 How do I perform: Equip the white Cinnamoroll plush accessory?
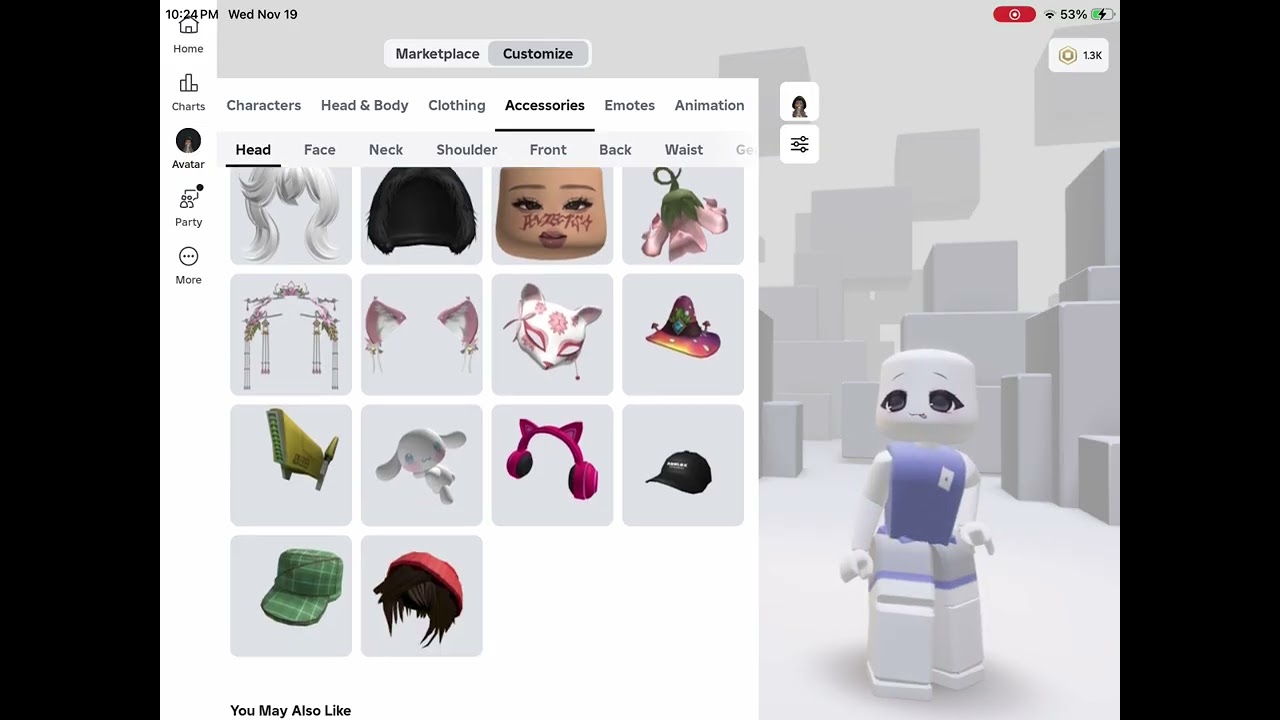(422, 465)
